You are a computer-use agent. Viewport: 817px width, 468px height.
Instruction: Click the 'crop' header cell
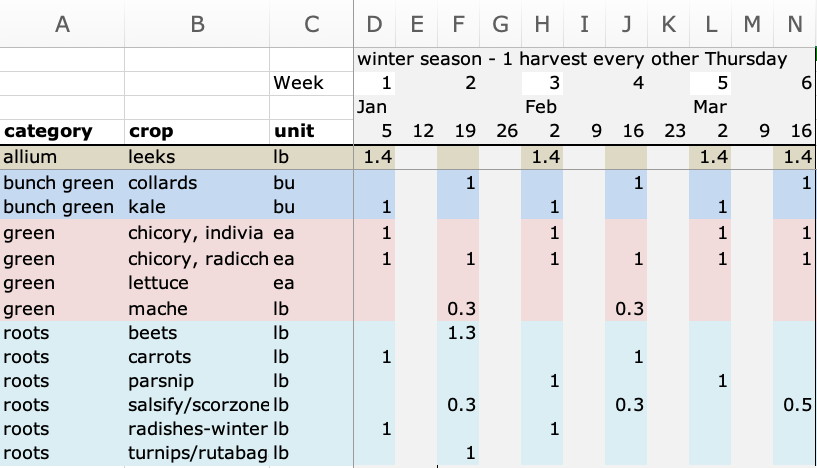(x=197, y=131)
